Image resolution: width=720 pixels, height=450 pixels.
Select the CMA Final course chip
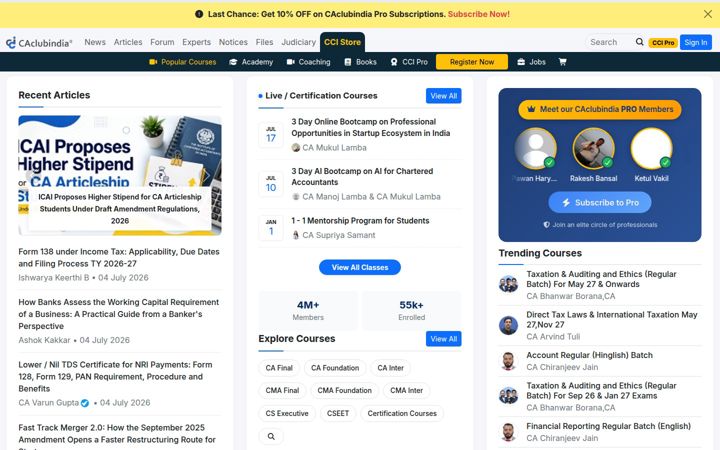point(282,390)
